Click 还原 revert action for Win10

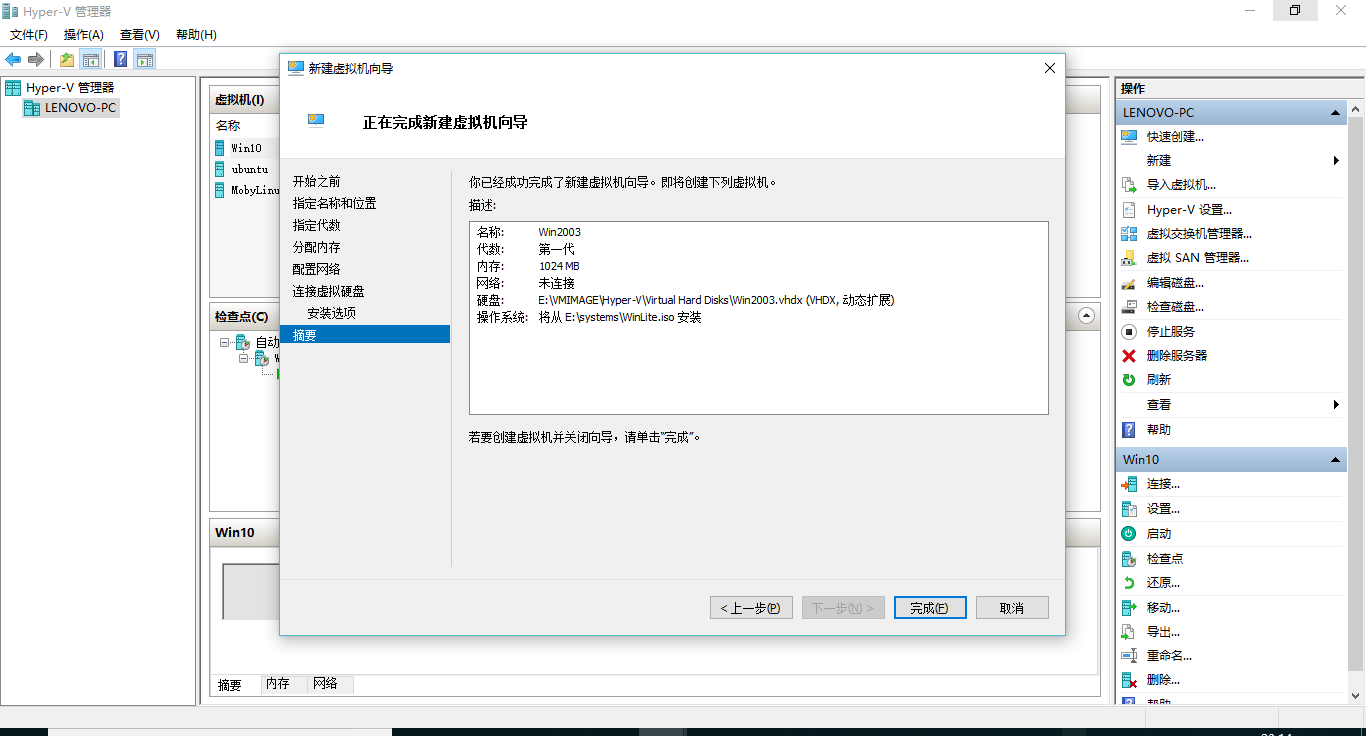click(x=1163, y=583)
